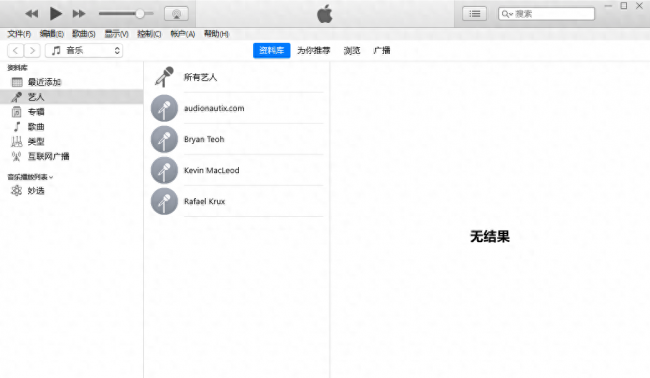Viewport: 650px width, 378px height.
Task: Switch to the 浏览 tab
Action: pos(352,51)
